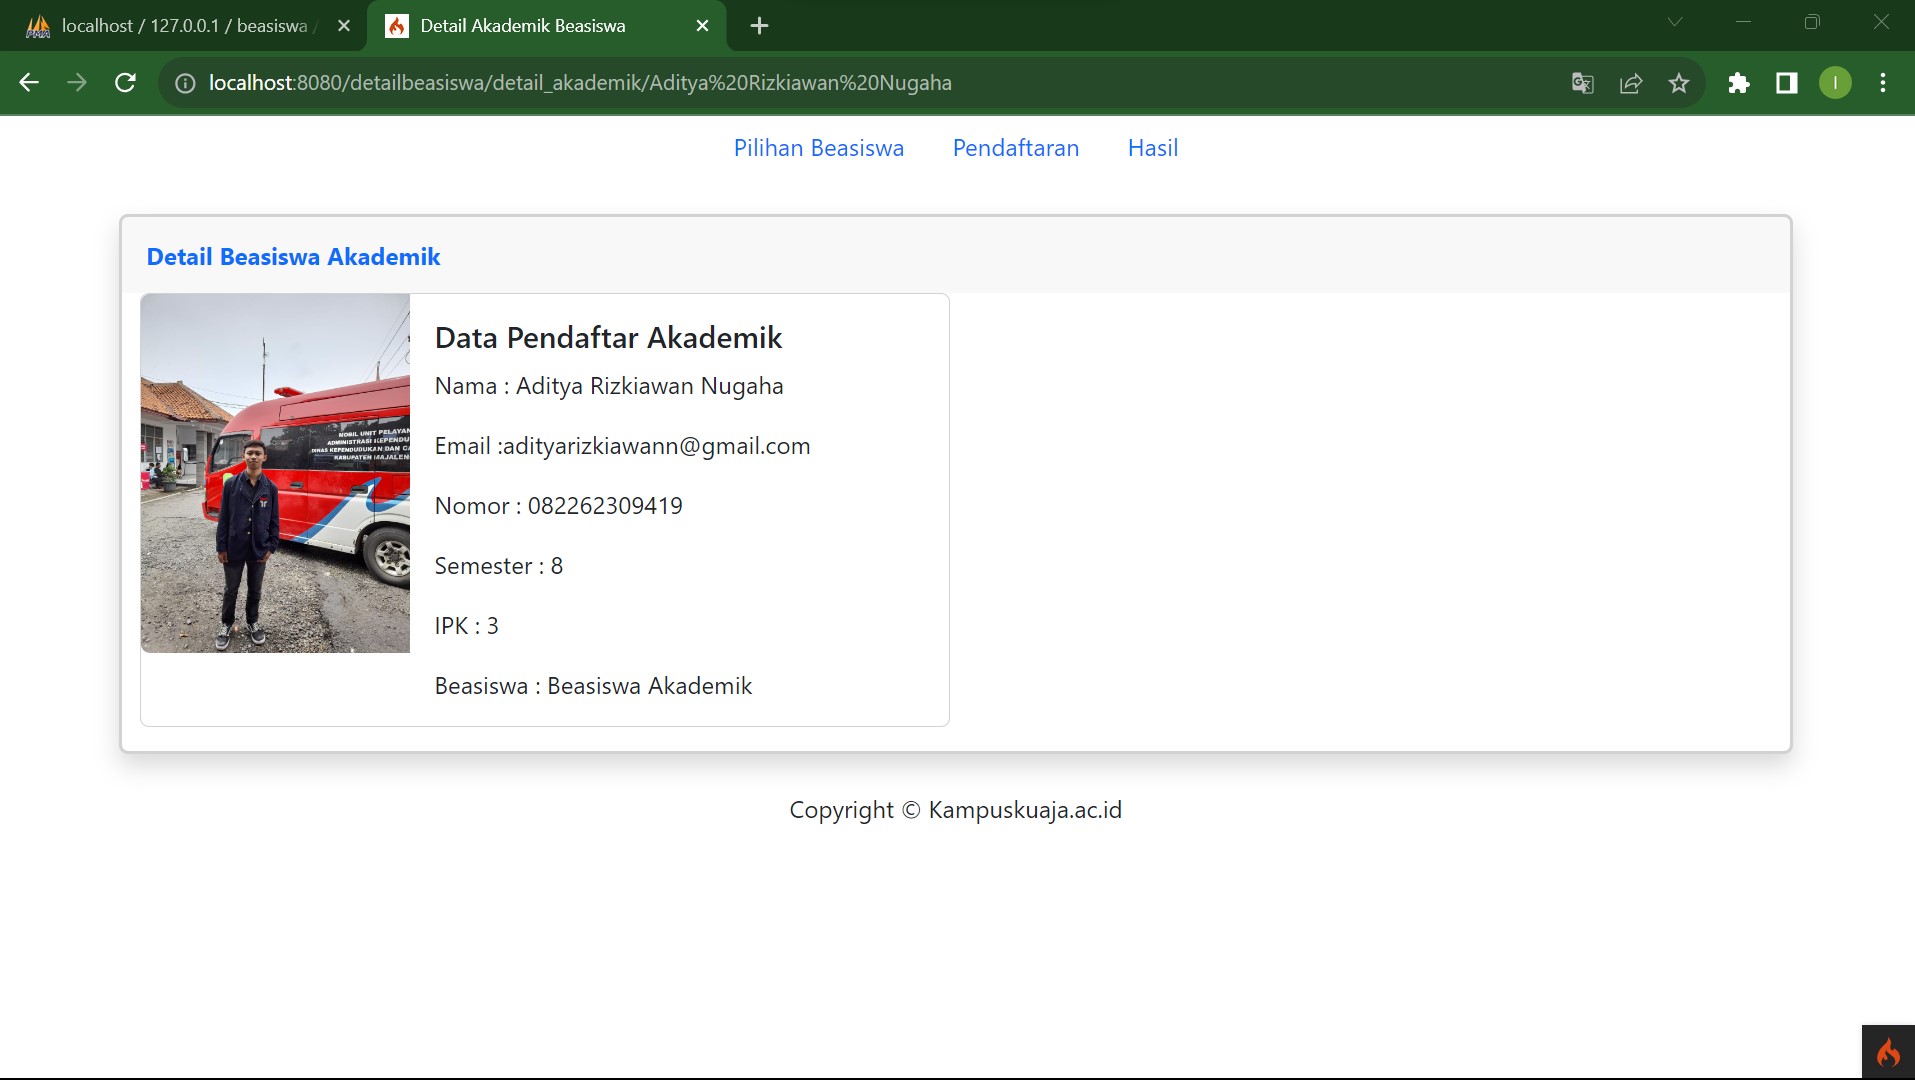Image resolution: width=1915 pixels, height=1080 pixels.
Task: Minimize the Chrome window
Action: 1744,22
